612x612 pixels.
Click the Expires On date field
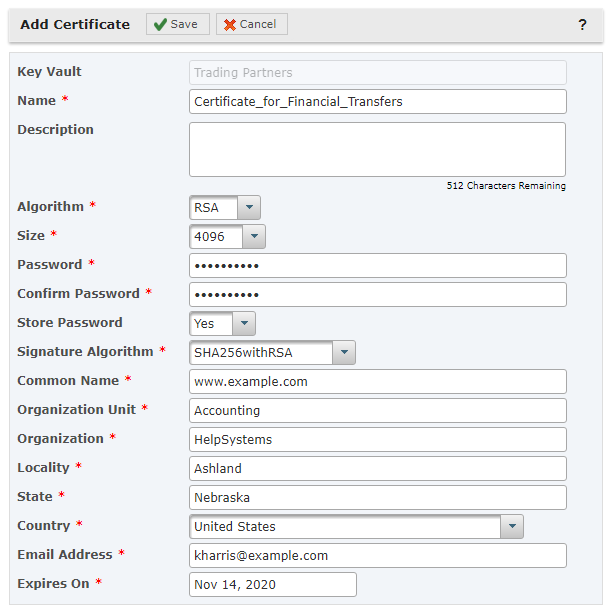[272, 584]
